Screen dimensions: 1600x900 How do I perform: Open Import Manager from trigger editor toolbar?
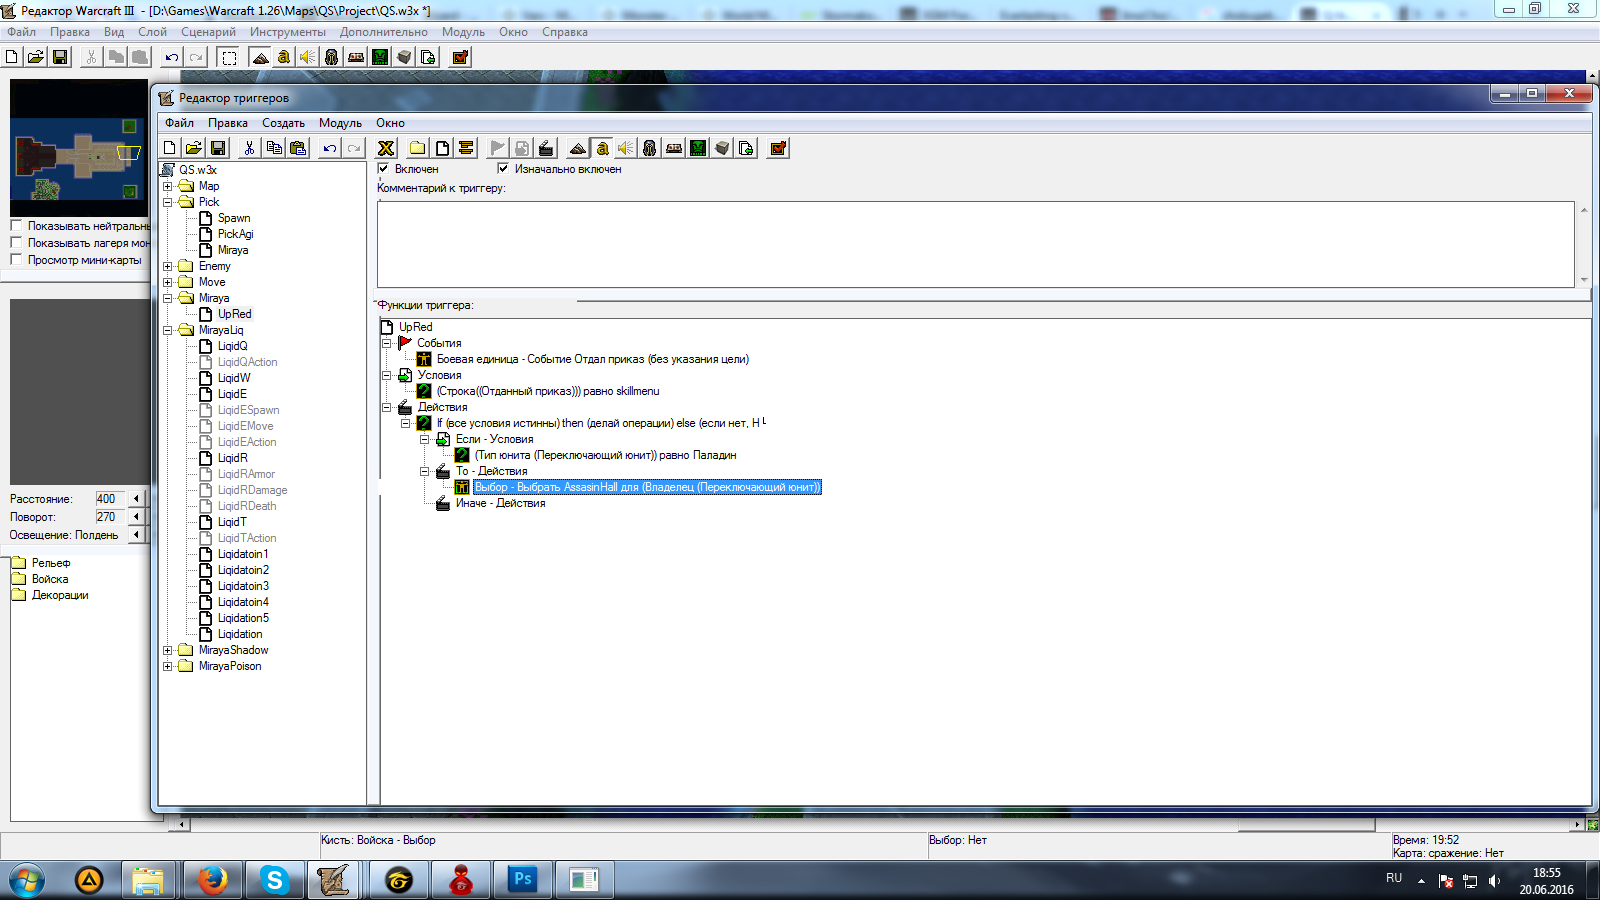pyautogui.click(x=746, y=148)
